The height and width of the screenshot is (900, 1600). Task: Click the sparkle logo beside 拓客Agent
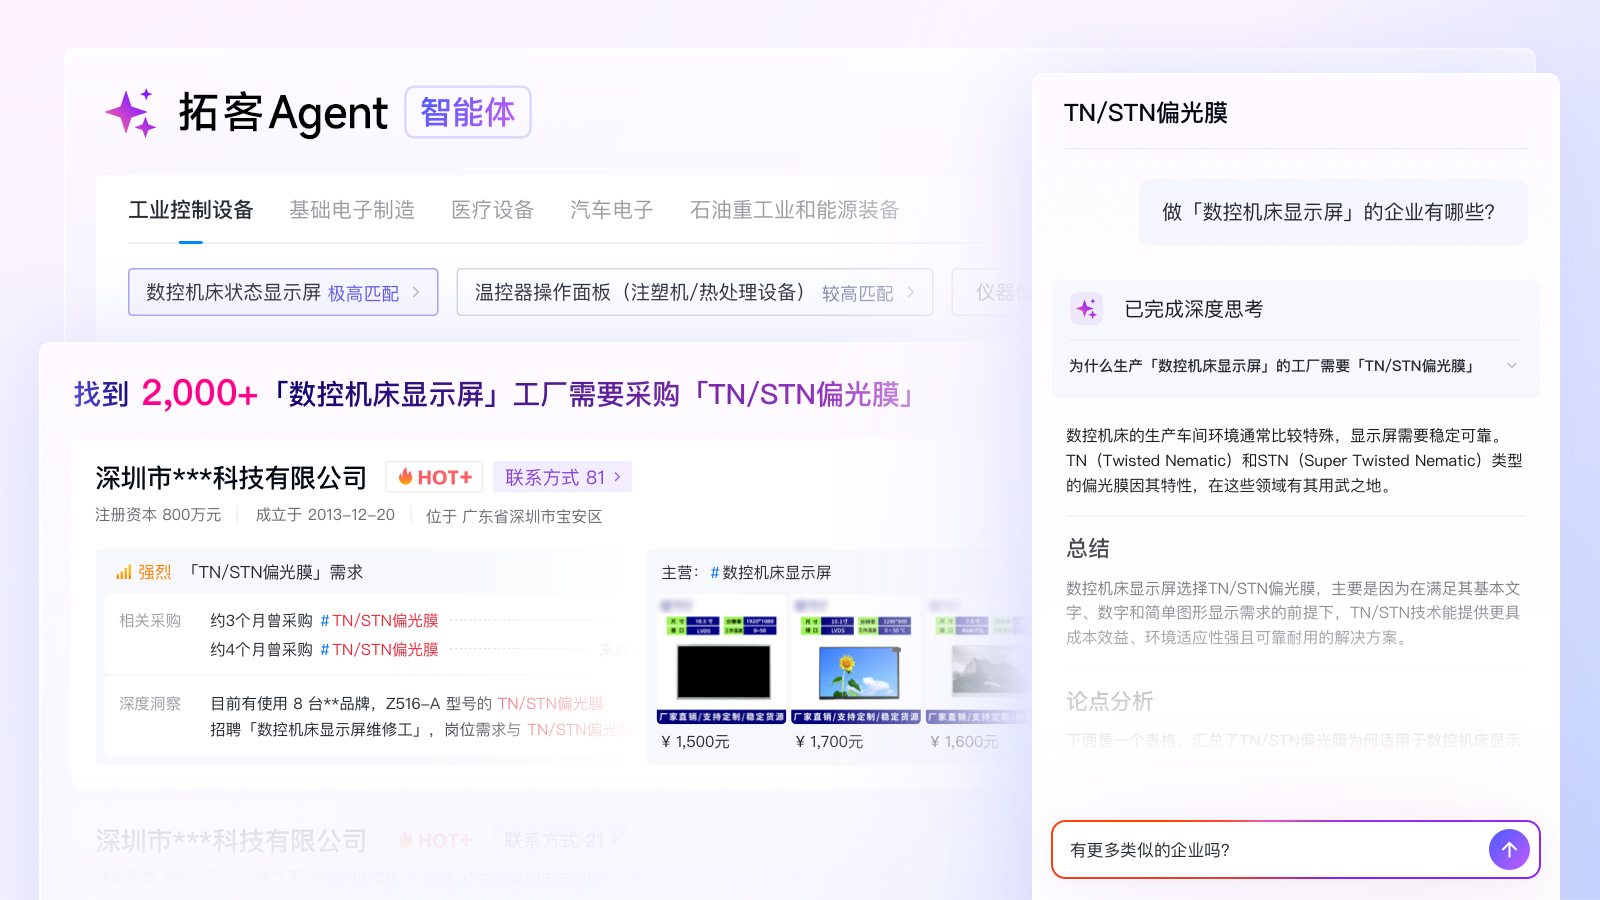click(131, 113)
